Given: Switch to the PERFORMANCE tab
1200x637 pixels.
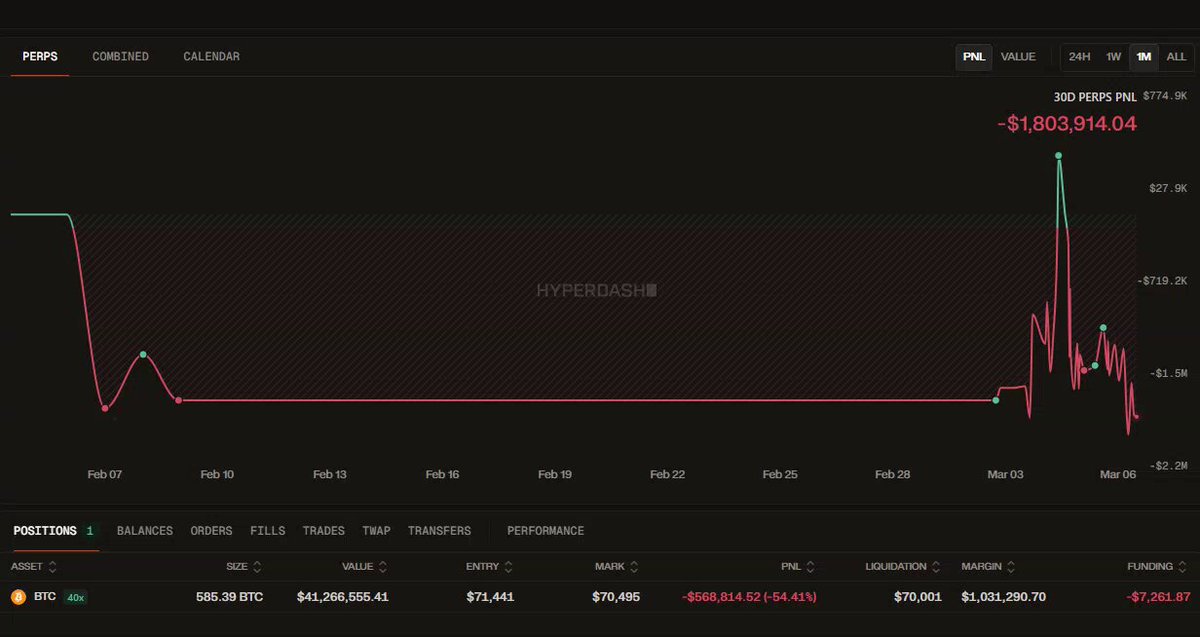Looking at the screenshot, I should 545,531.
